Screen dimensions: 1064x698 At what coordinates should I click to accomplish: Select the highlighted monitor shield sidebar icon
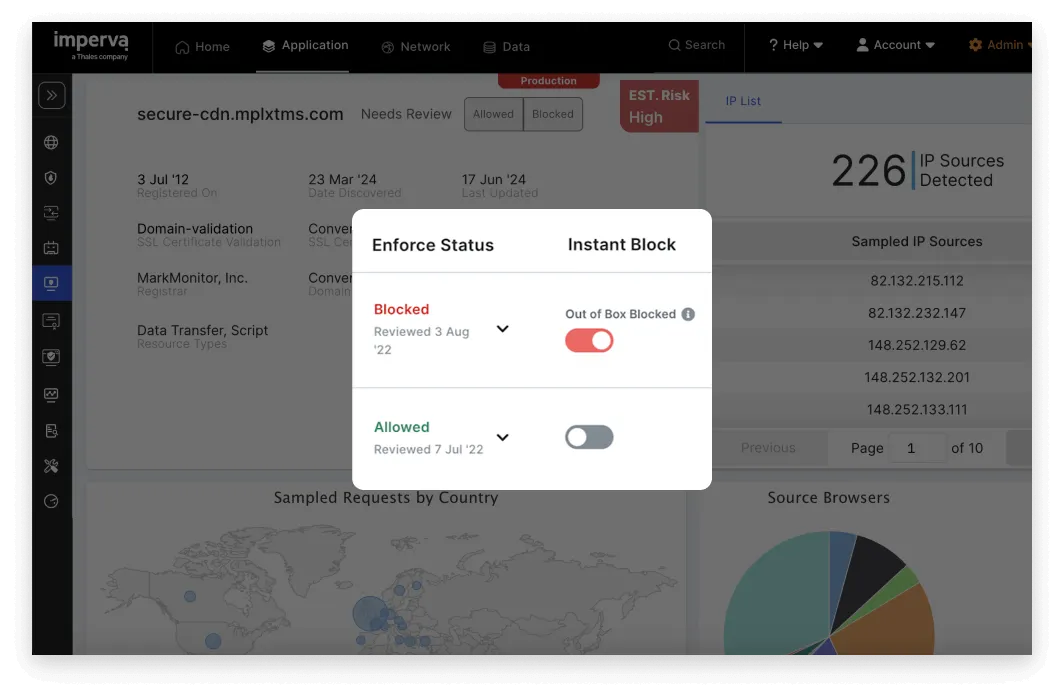point(52,283)
